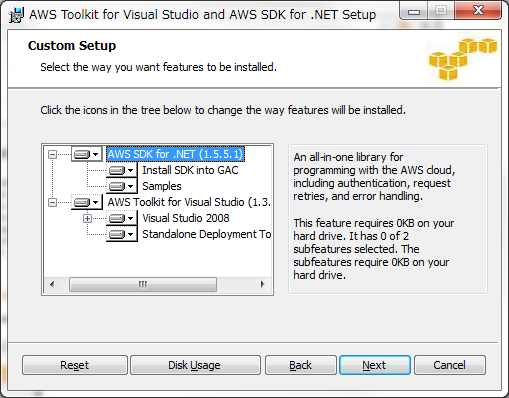
Task: Click the Next button
Action: [375, 365]
